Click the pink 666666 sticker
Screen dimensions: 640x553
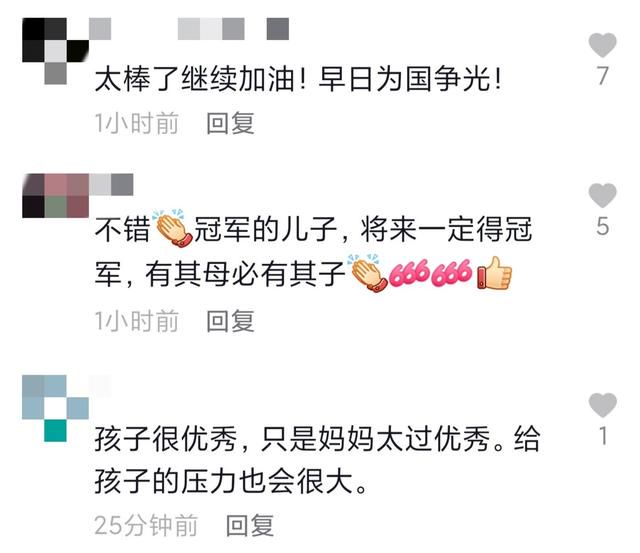[430, 273]
